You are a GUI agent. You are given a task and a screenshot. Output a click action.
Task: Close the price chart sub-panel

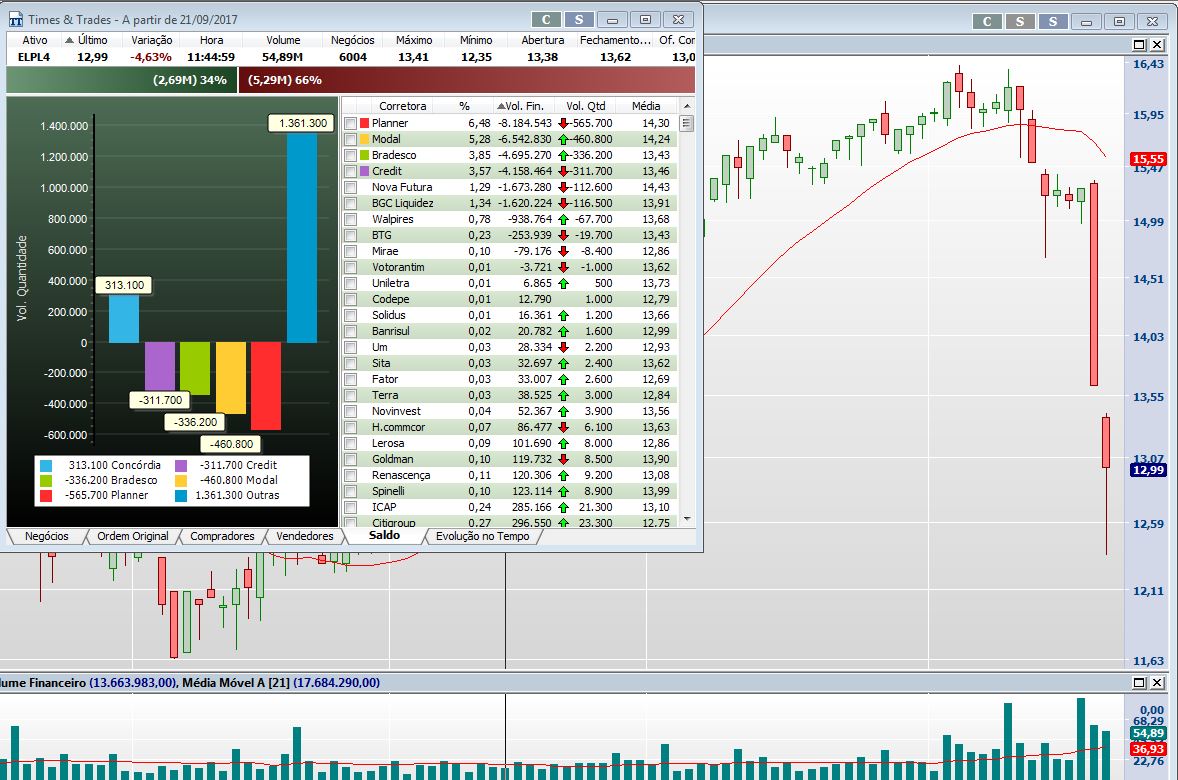[x=1157, y=45]
